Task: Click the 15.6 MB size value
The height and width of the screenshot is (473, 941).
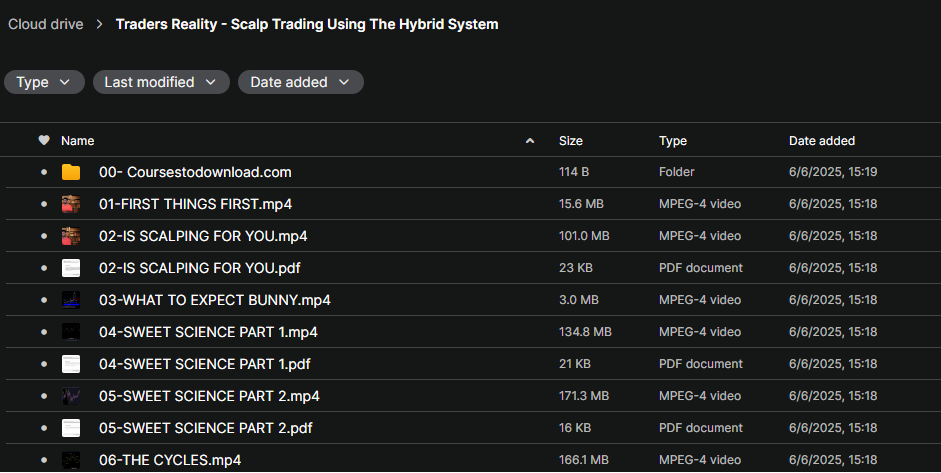Action: click(x=581, y=204)
